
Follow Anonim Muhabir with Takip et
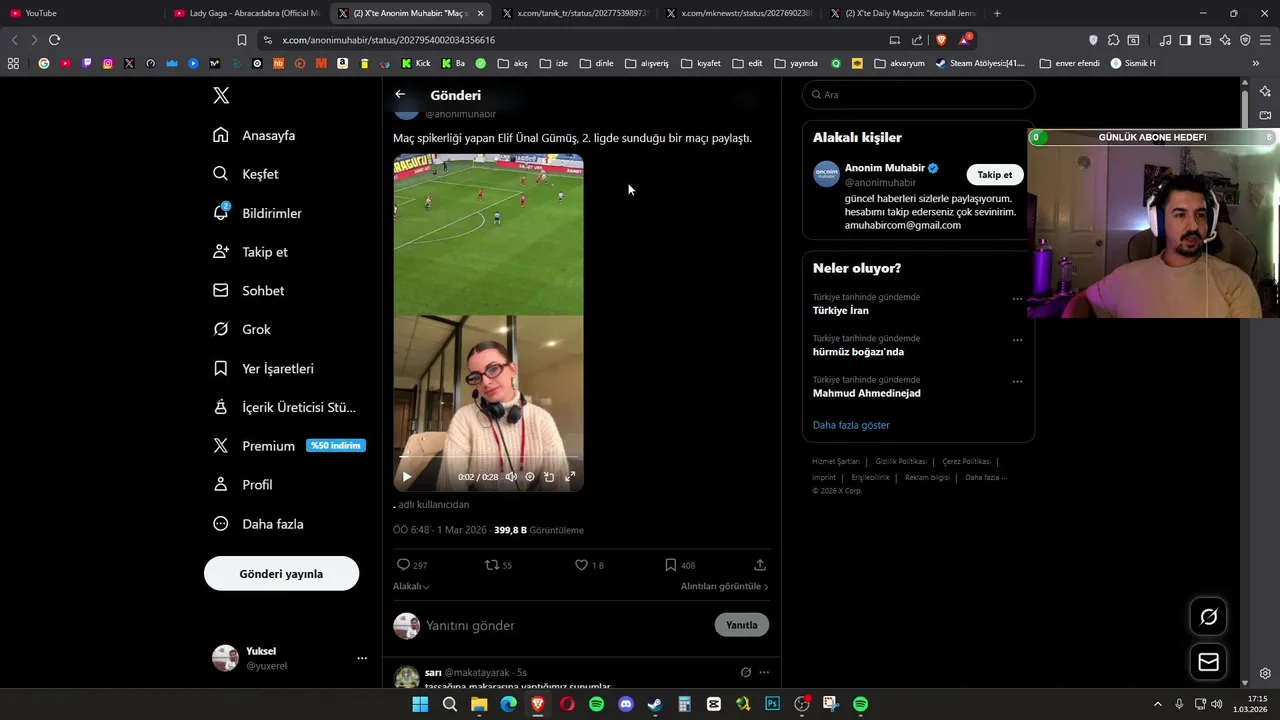click(x=994, y=175)
